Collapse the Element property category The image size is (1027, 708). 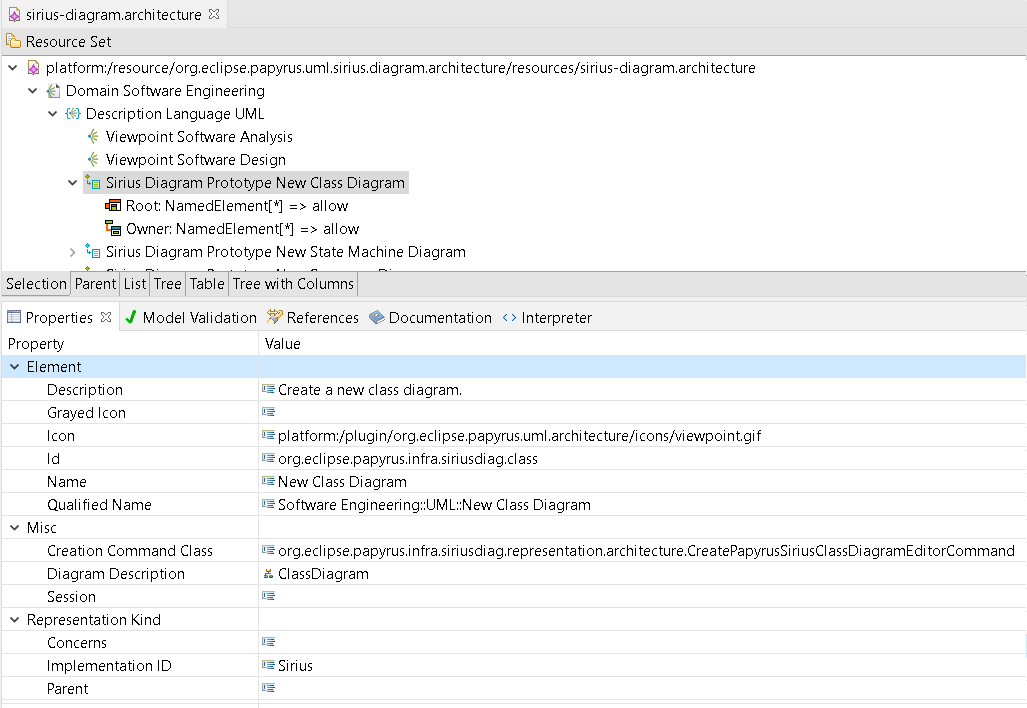pyautogui.click(x=14, y=367)
